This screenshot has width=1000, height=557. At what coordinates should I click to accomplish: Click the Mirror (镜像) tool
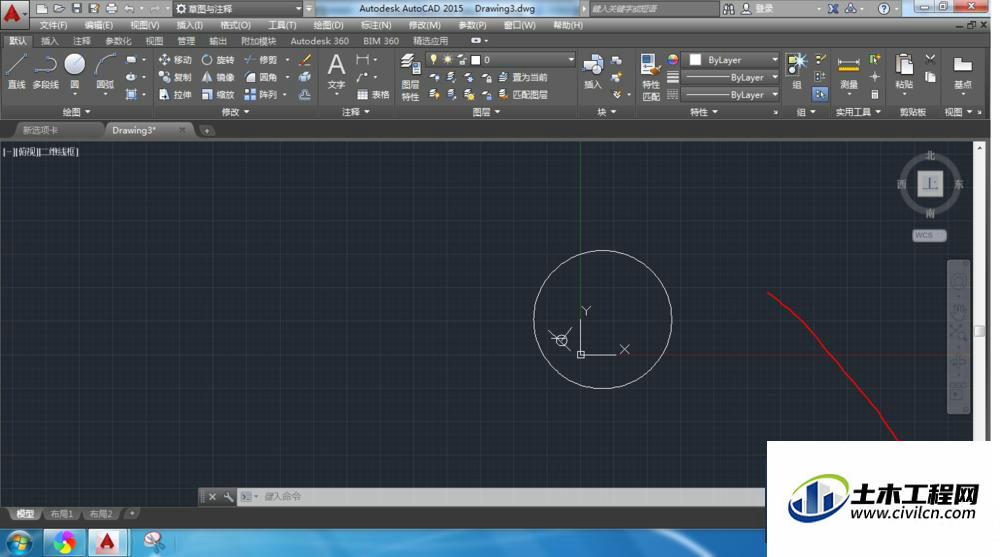point(218,77)
